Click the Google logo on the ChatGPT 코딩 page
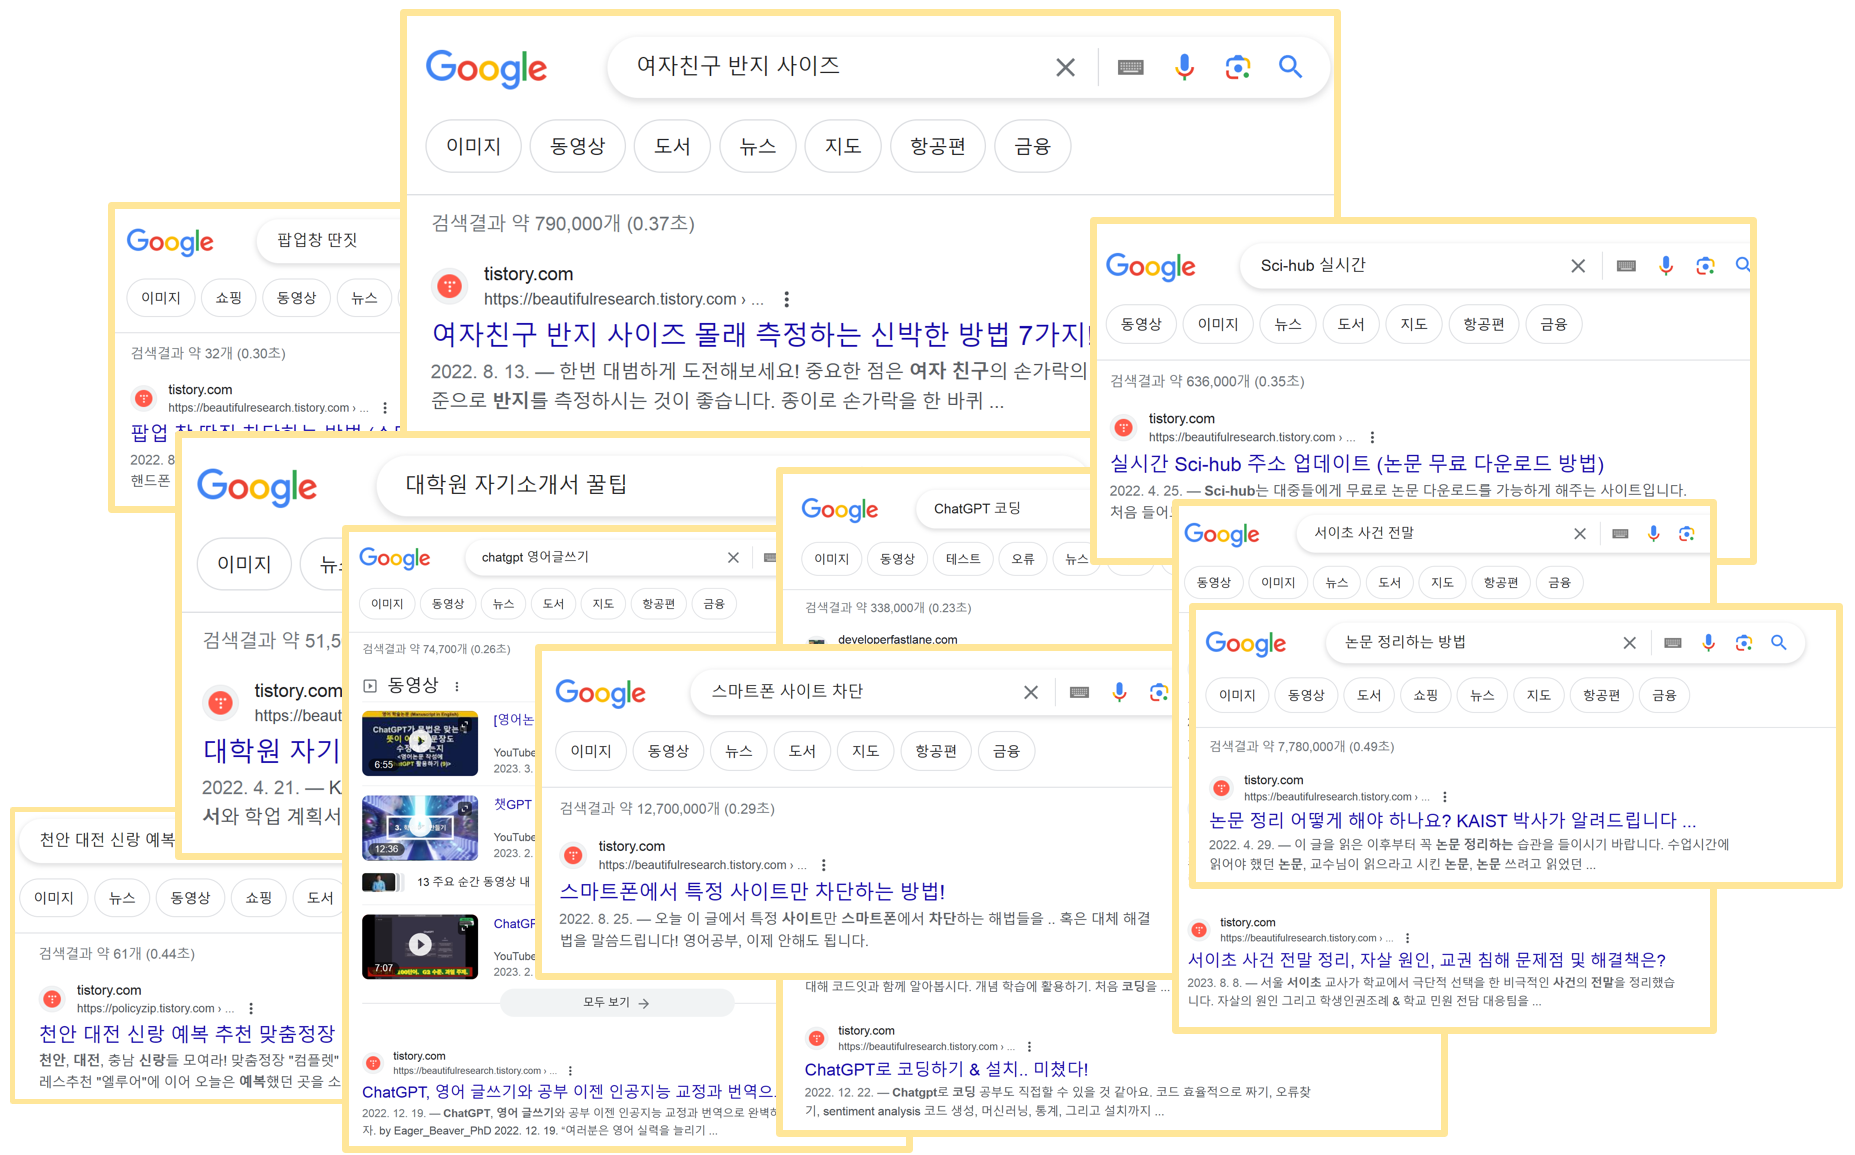The height and width of the screenshot is (1155, 1855). point(840,509)
